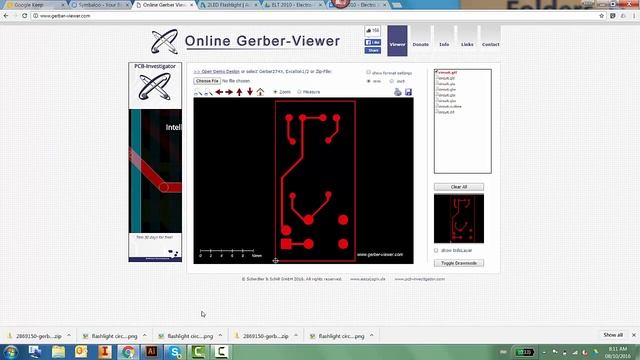Click the zoom in magnifier icon
Viewport: 640px width, 360px height.
click(198, 92)
